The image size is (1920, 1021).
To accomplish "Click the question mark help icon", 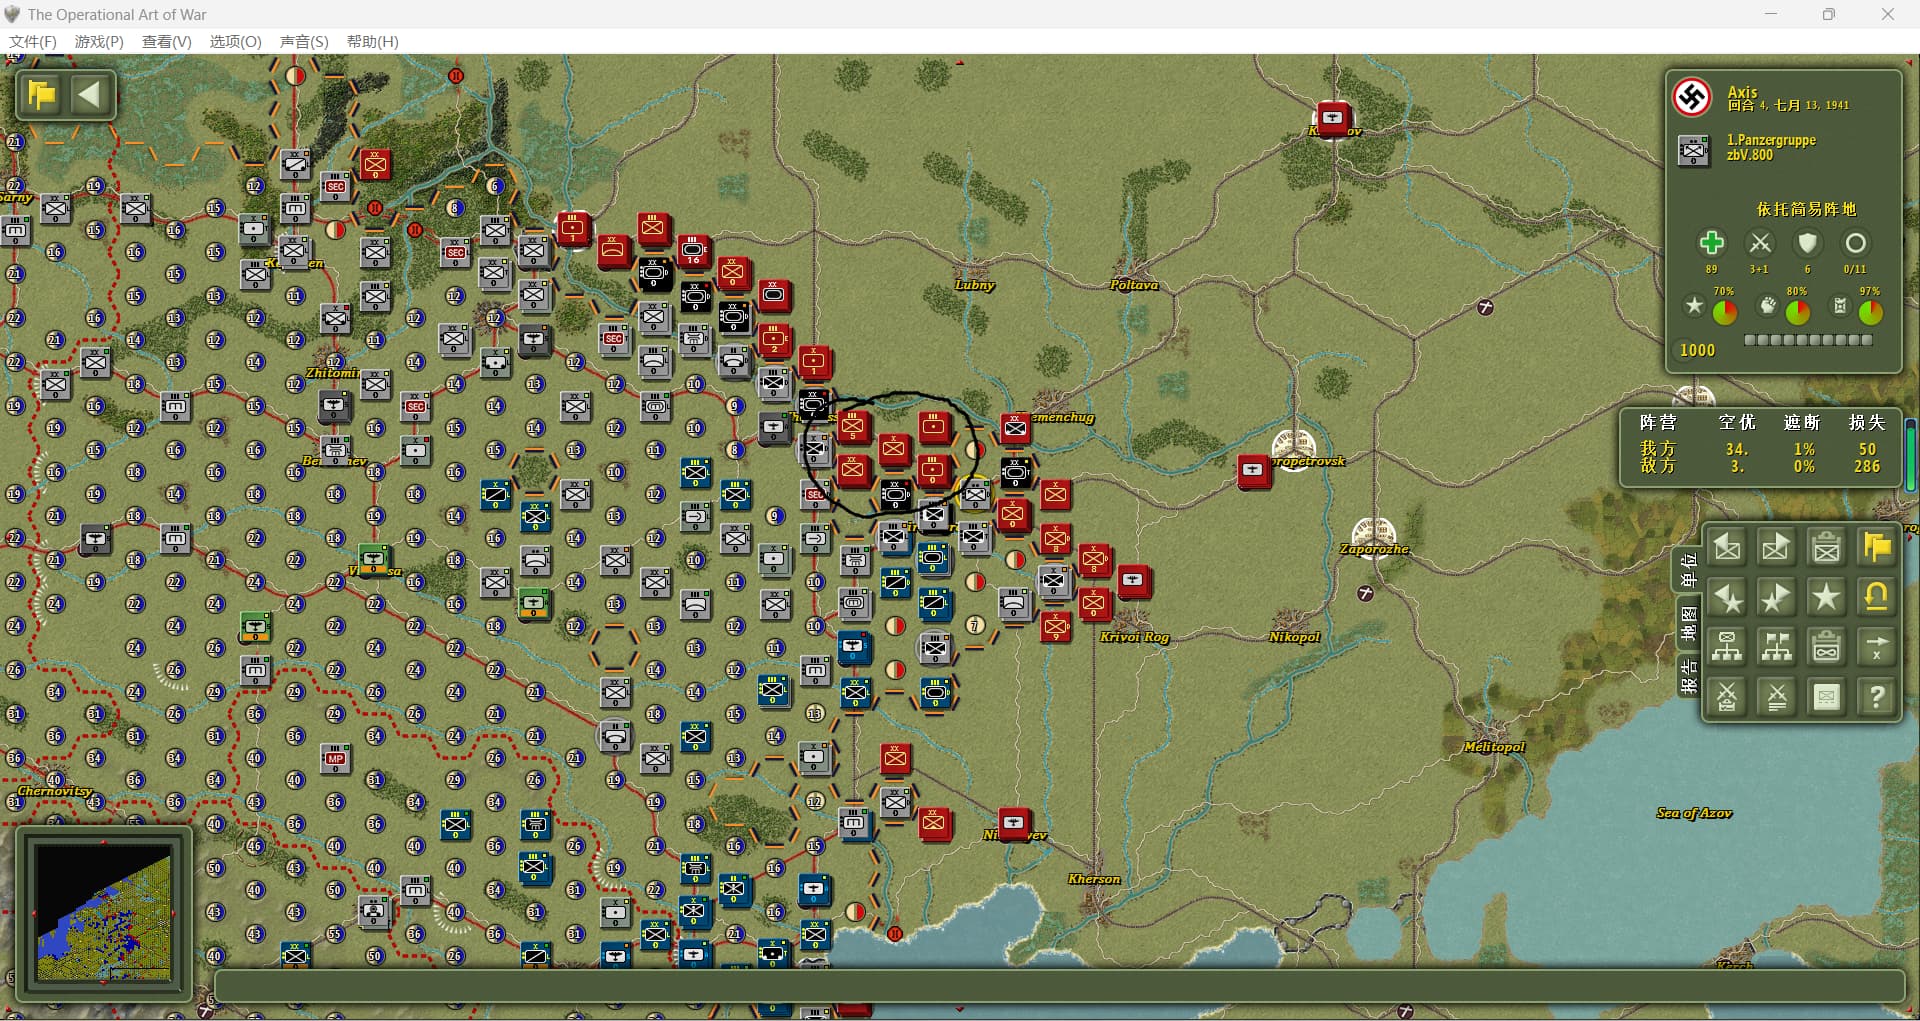I will [1877, 697].
